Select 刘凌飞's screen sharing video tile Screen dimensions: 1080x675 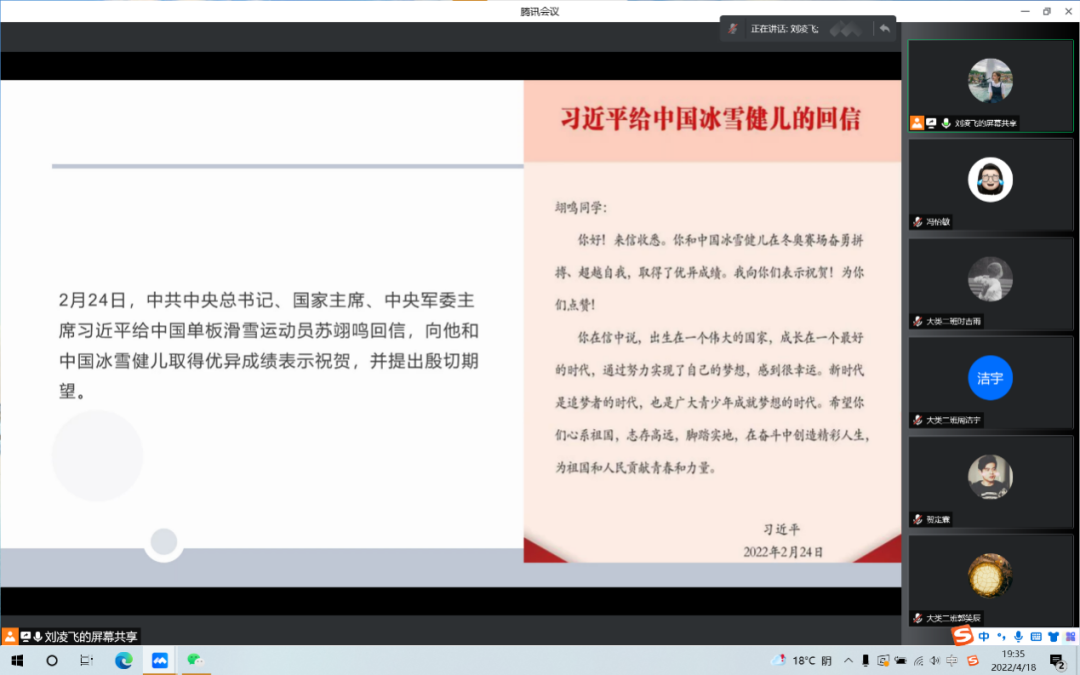[x=990, y=85]
